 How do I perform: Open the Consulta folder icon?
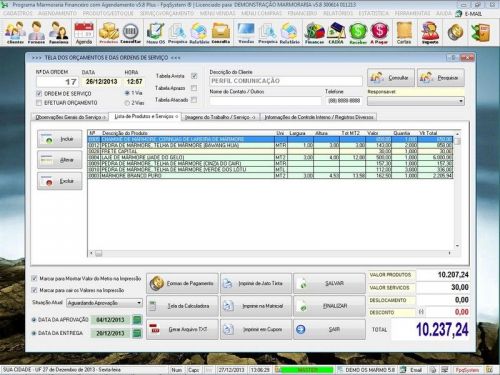tap(221, 32)
